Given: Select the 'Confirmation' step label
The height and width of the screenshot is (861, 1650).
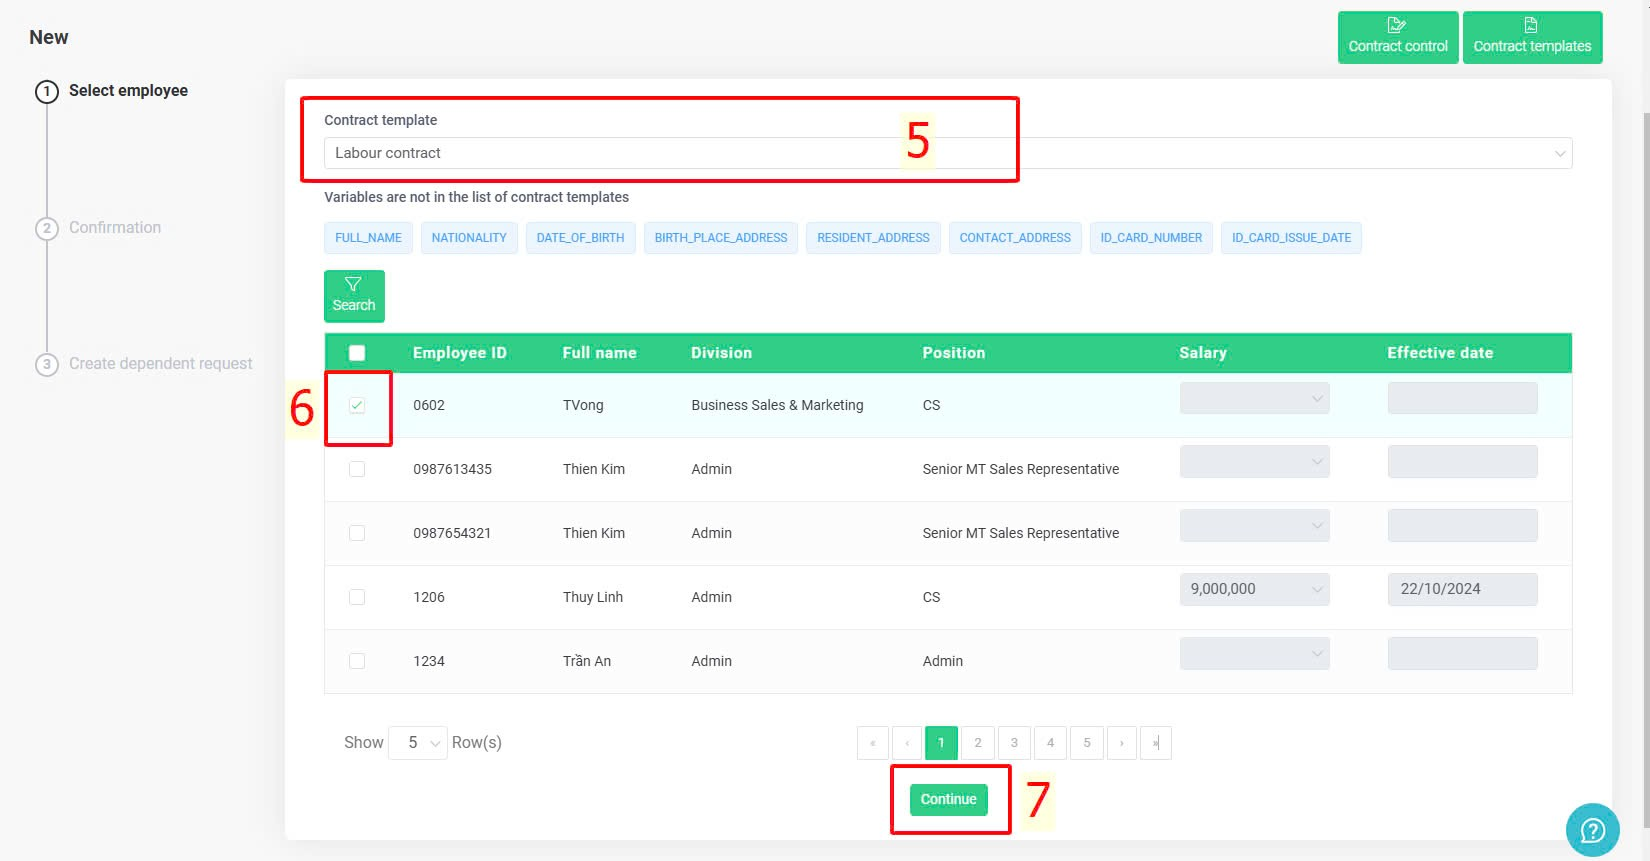Looking at the screenshot, I should [x=115, y=228].
